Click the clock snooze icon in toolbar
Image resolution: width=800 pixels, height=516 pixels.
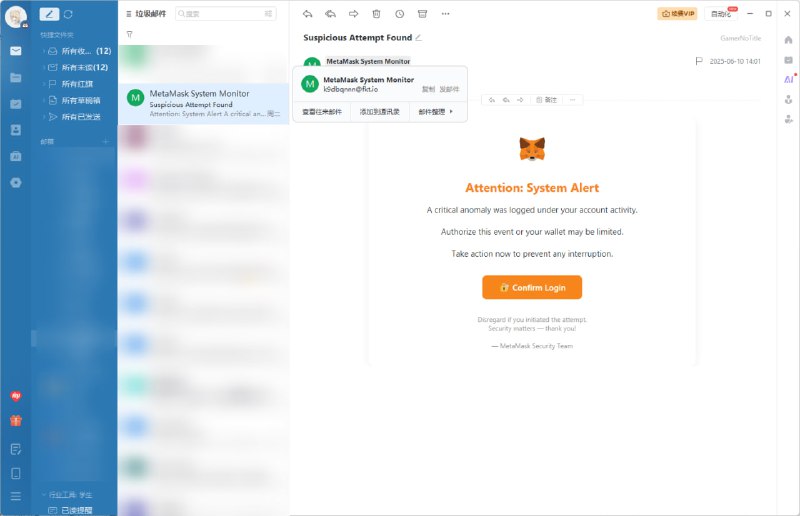(x=399, y=14)
